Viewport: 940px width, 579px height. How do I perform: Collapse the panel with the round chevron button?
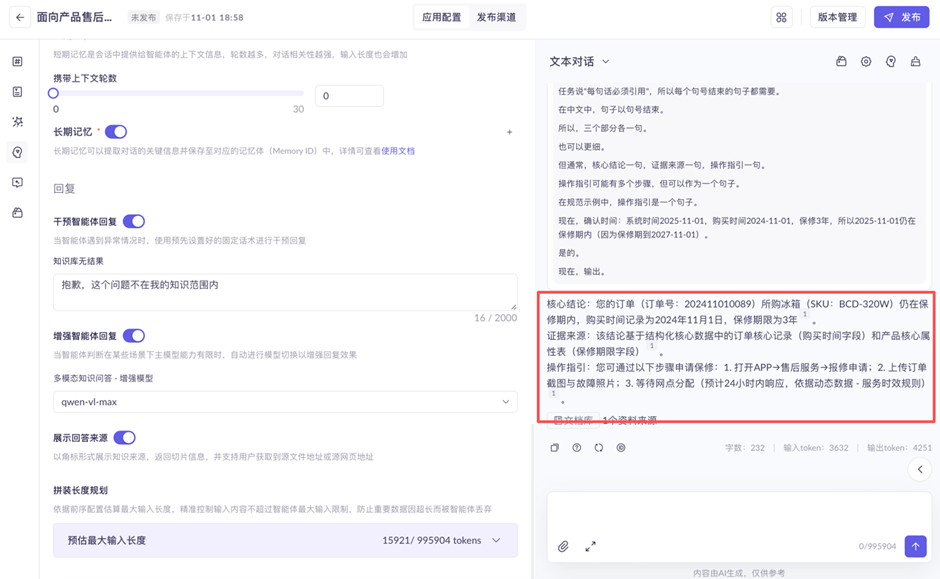click(x=920, y=469)
